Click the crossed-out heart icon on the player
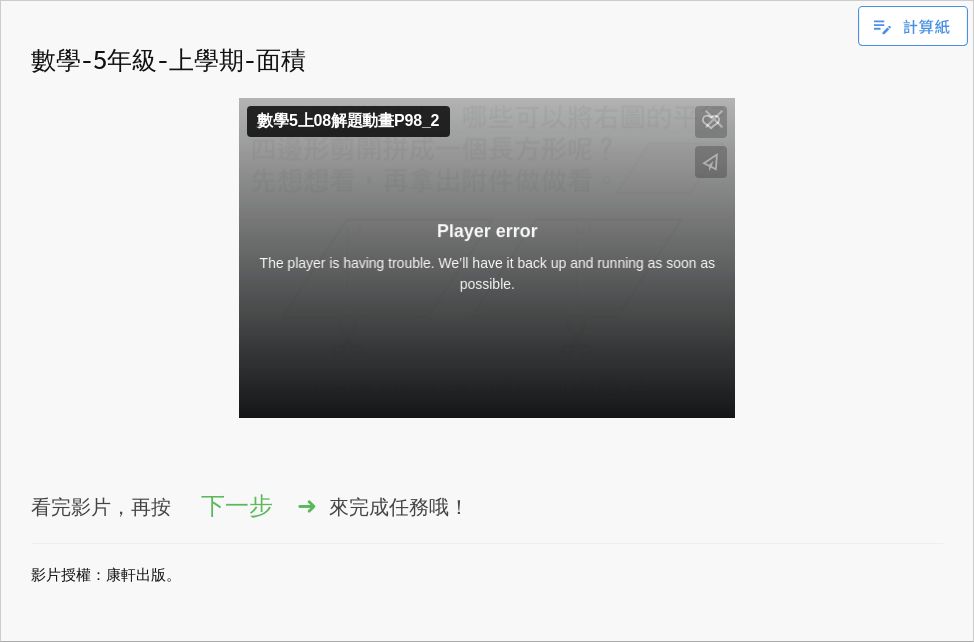The width and height of the screenshot is (974, 642). [x=711, y=121]
